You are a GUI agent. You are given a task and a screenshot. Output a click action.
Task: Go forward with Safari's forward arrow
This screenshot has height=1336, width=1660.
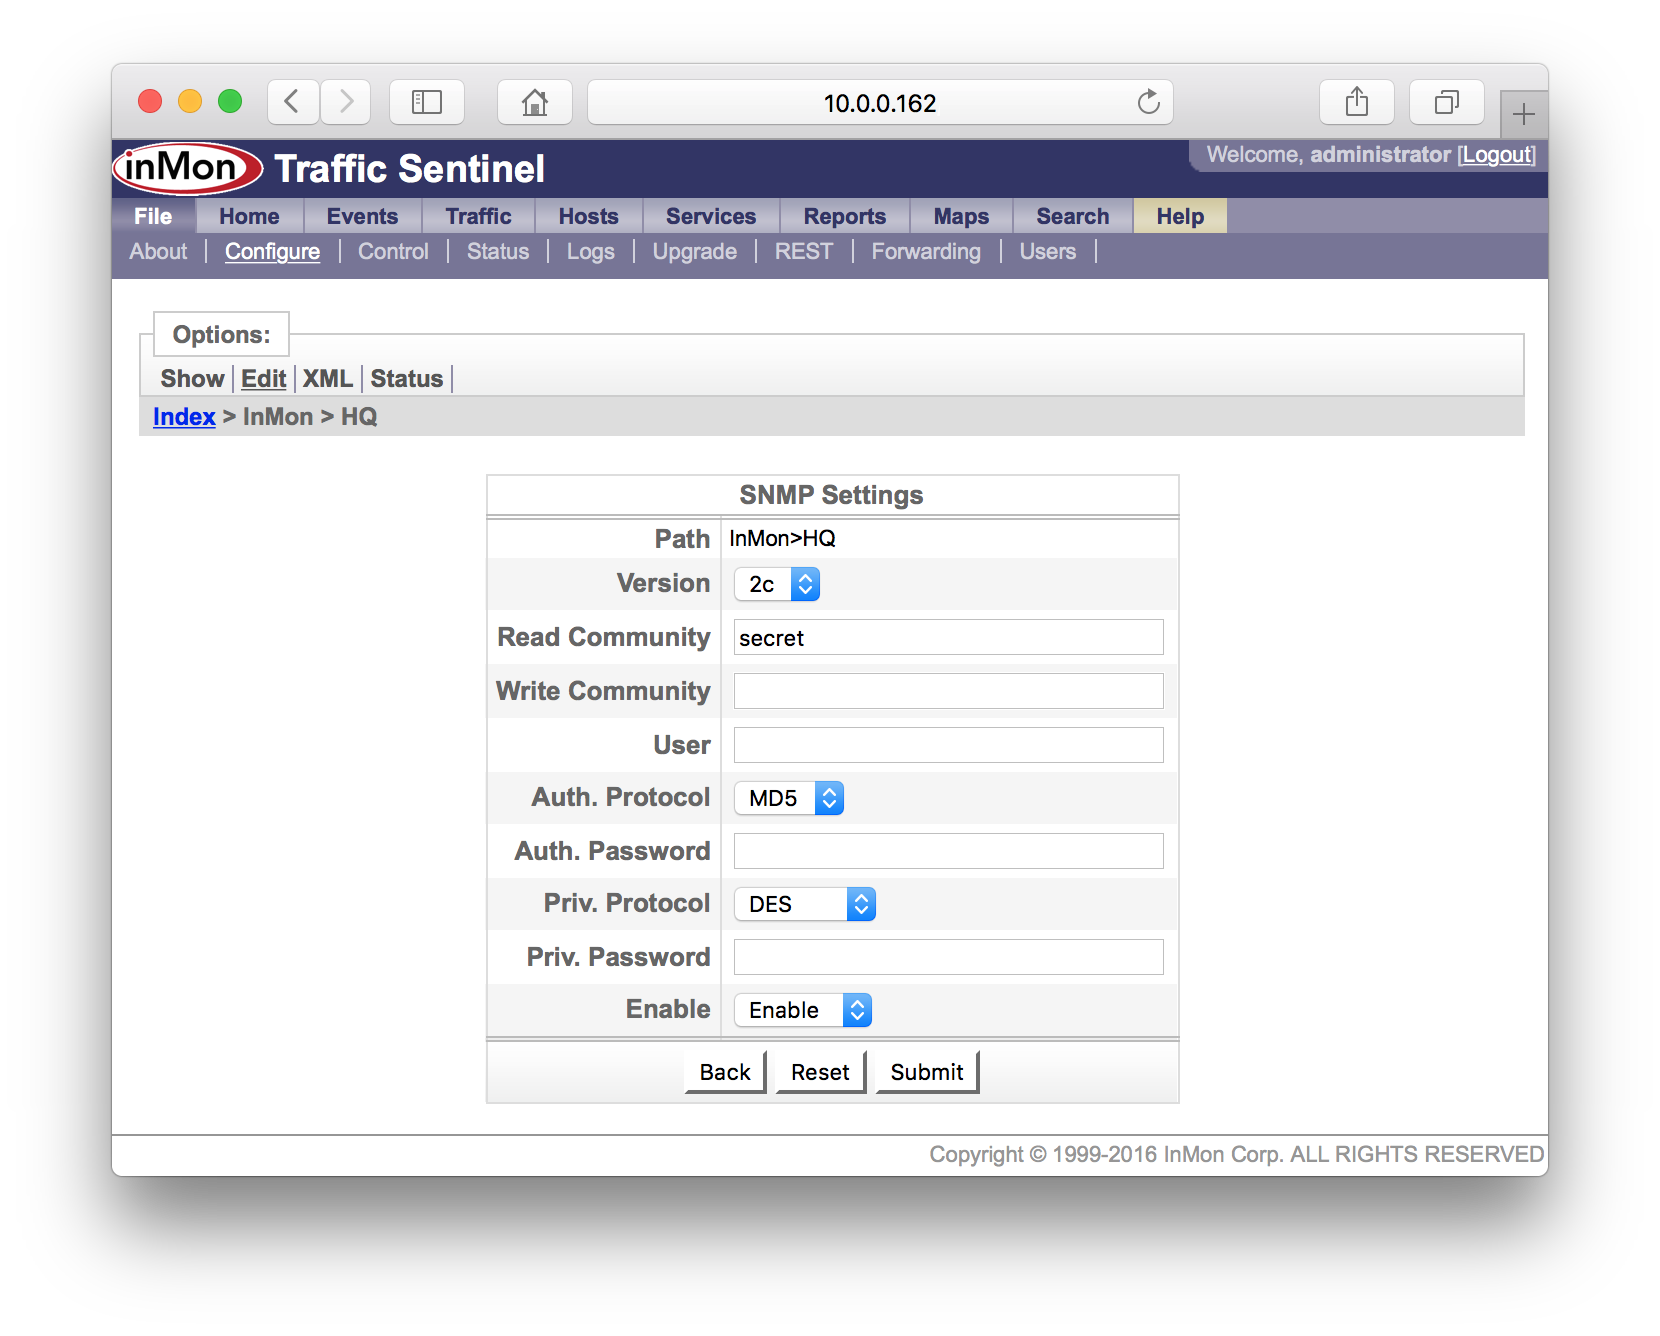pyautogui.click(x=346, y=102)
